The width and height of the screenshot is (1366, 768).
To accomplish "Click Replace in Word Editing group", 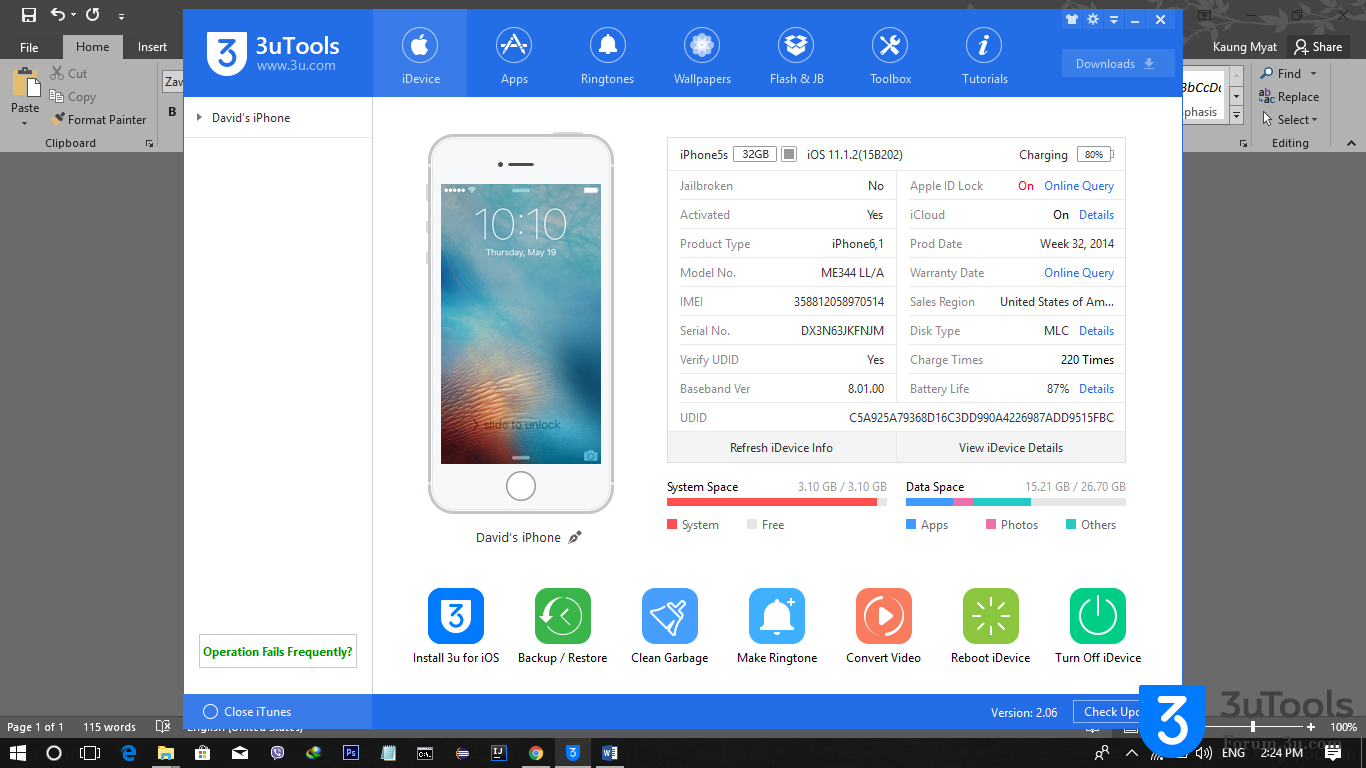I will [x=1289, y=97].
